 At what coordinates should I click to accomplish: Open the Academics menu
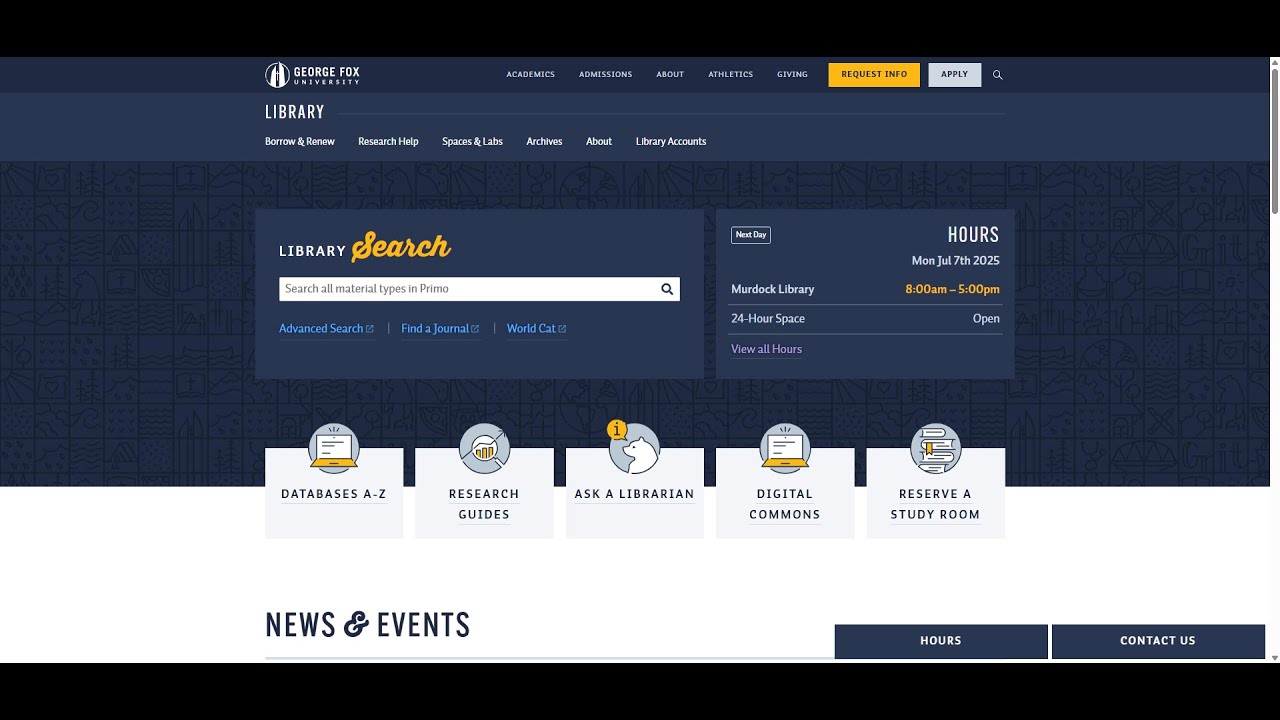tap(530, 75)
